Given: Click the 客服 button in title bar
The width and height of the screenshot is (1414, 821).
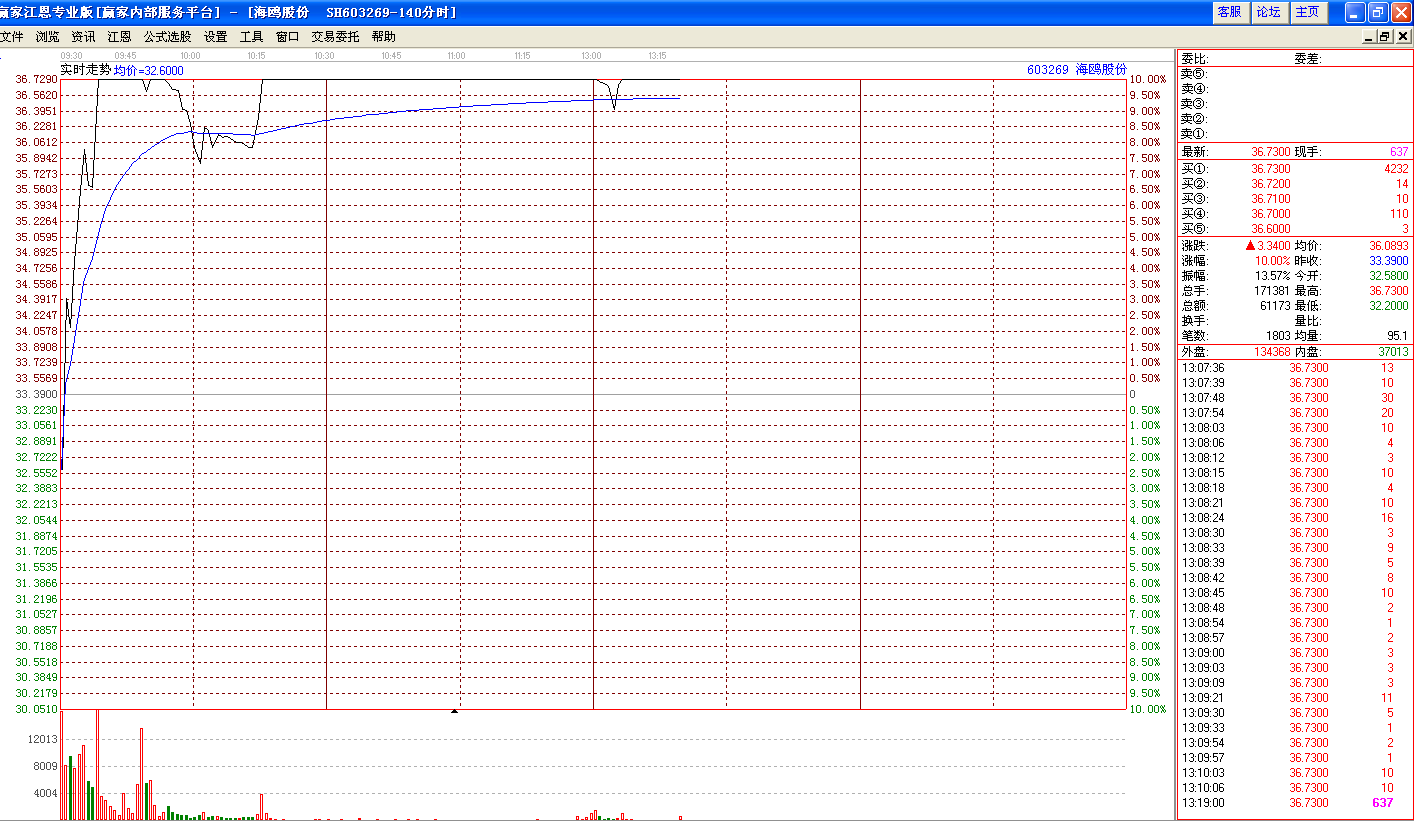Looking at the screenshot, I should [1229, 12].
